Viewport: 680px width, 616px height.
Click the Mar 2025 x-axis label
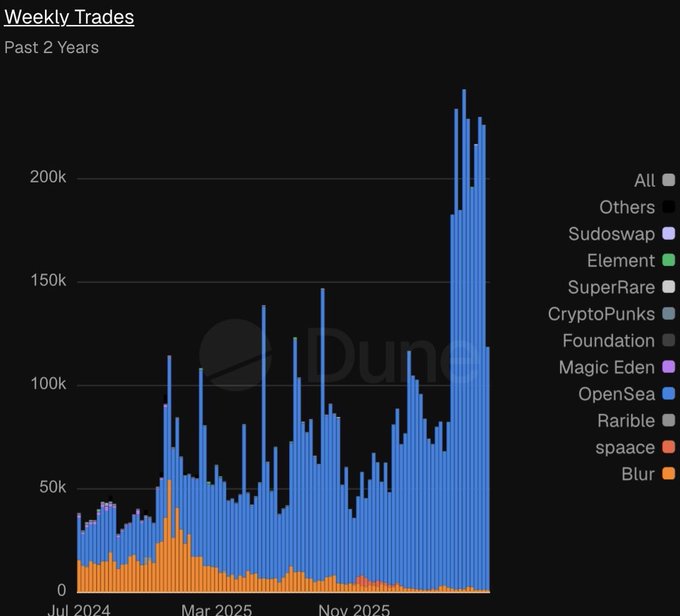[216, 609]
